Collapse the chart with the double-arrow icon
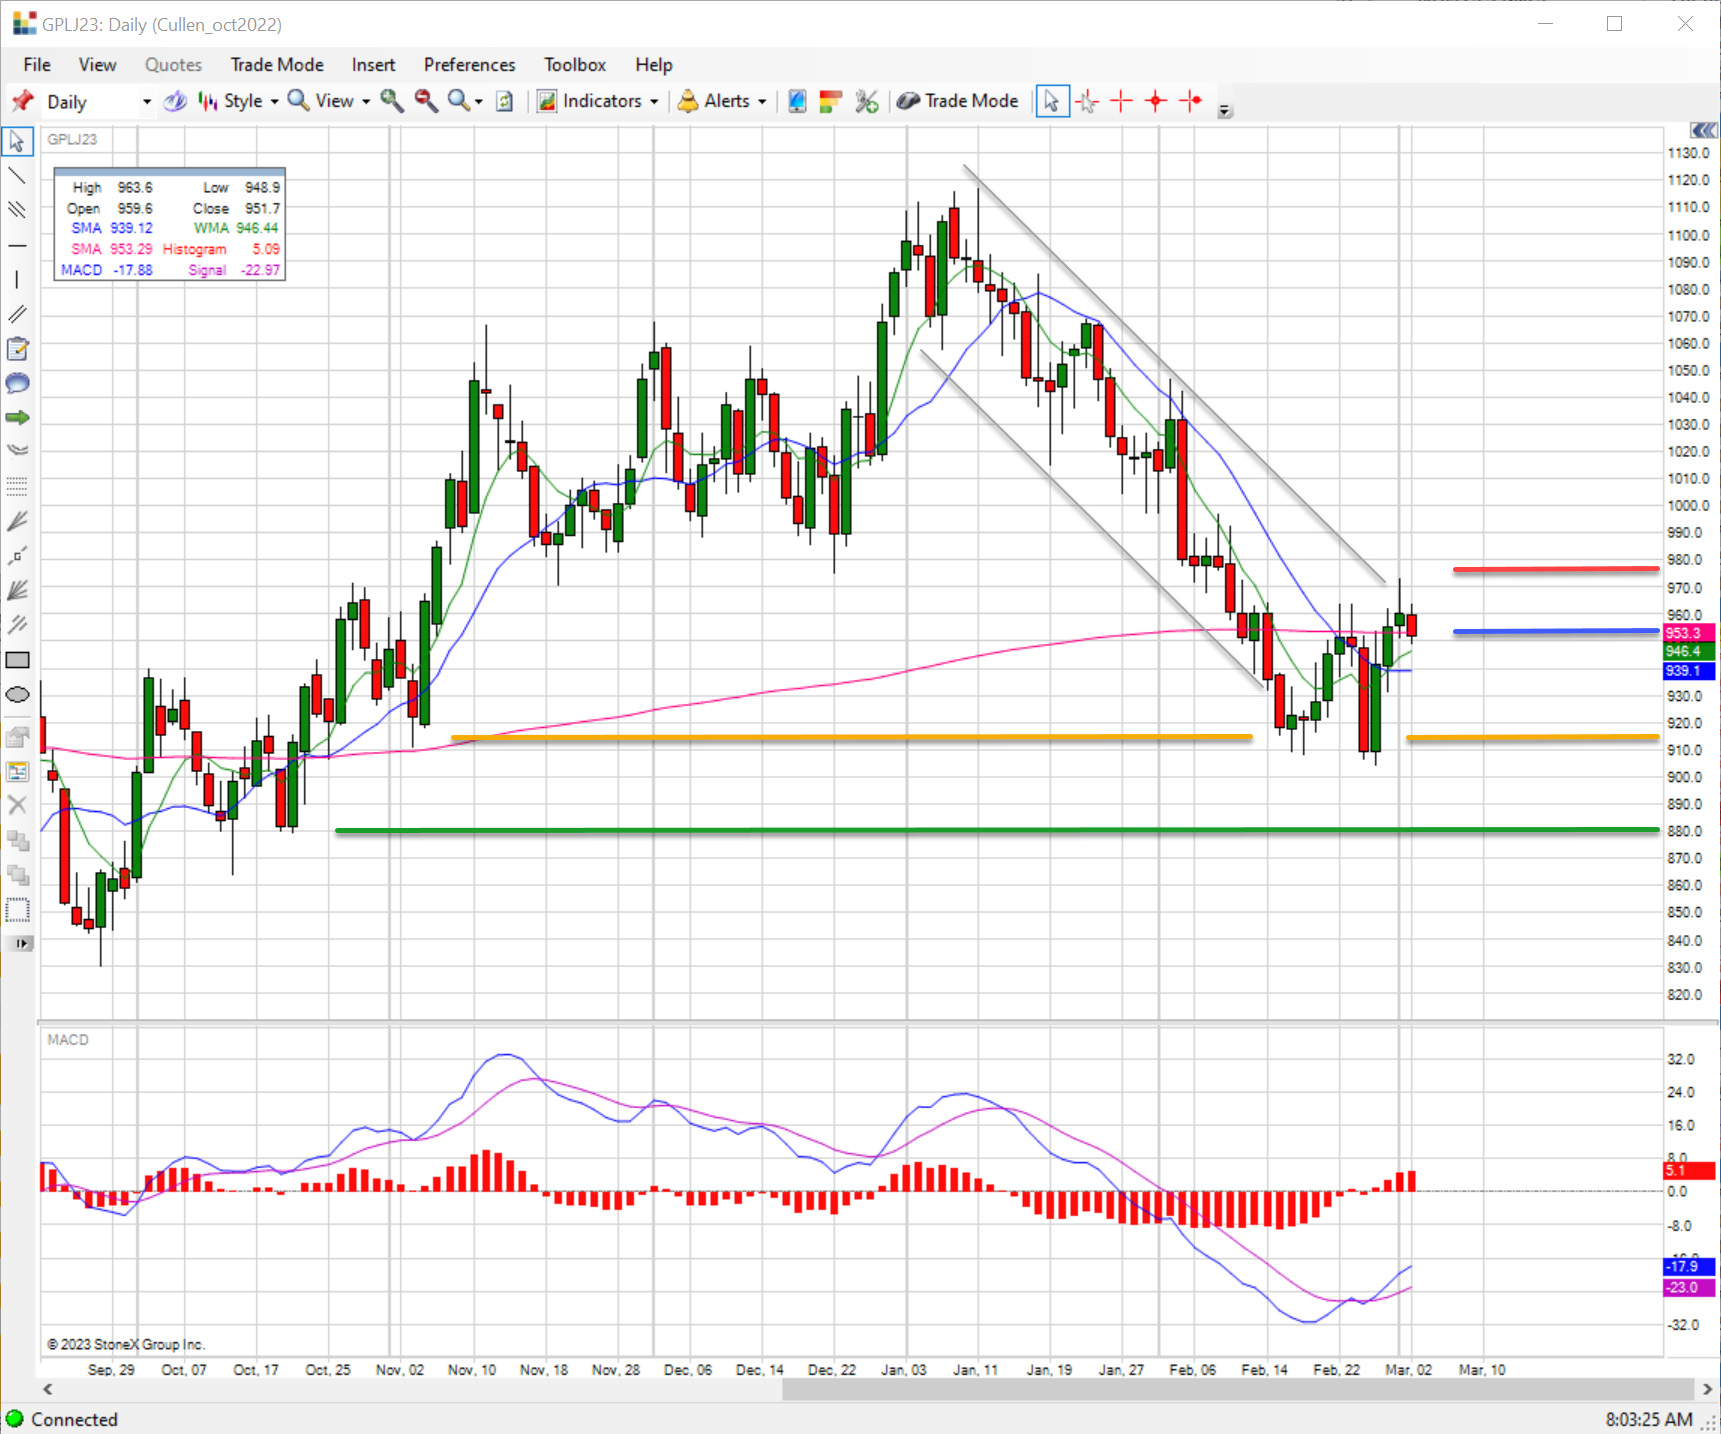The width and height of the screenshot is (1721, 1434). pos(1704,130)
